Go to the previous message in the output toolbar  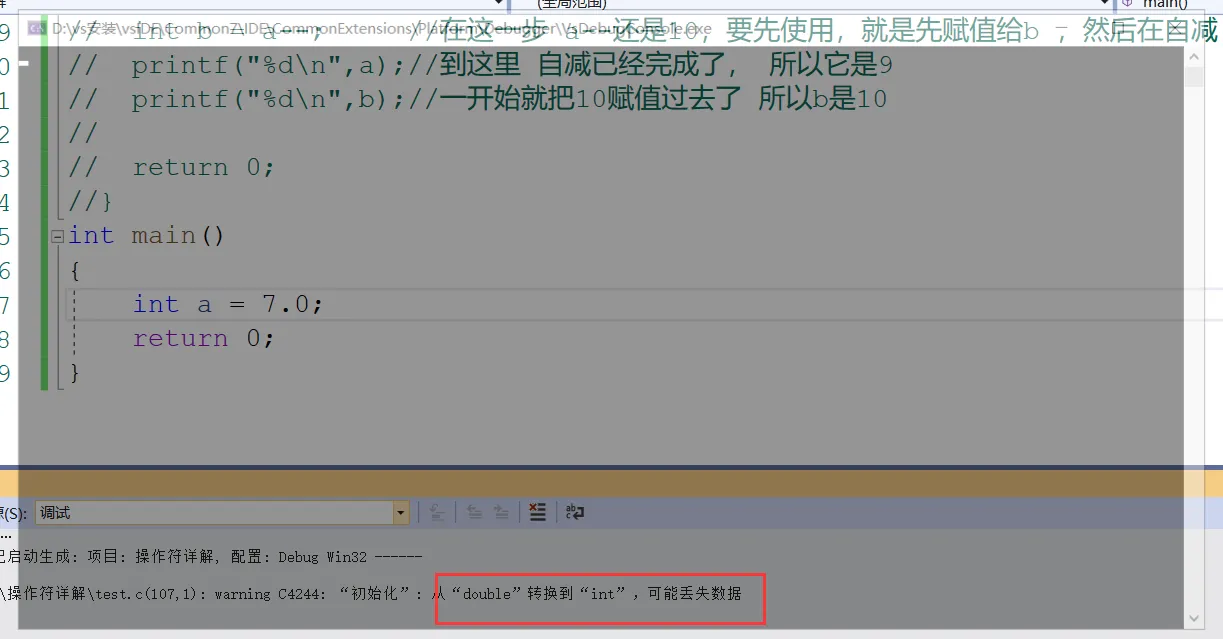[474, 513]
